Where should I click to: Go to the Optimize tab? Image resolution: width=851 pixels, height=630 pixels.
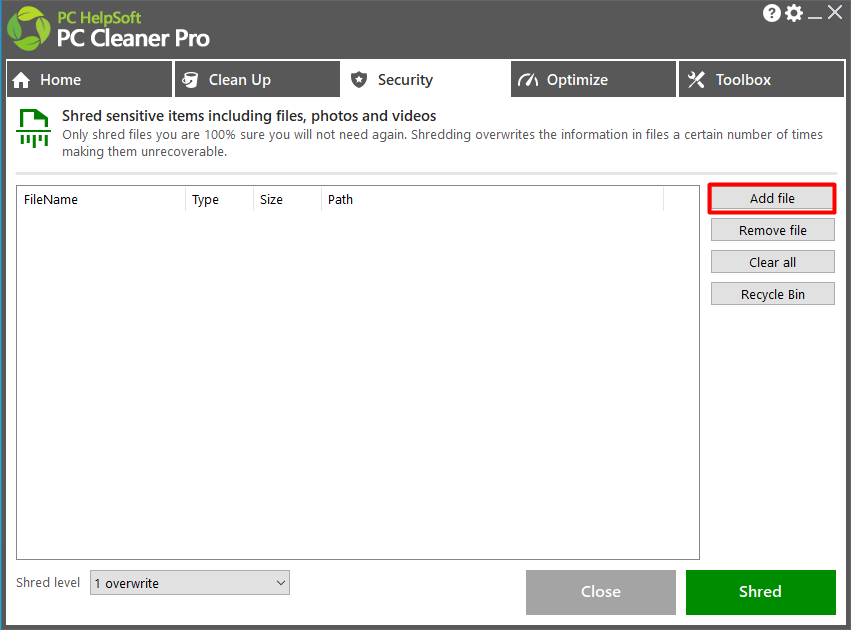pyautogui.click(x=593, y=79)
